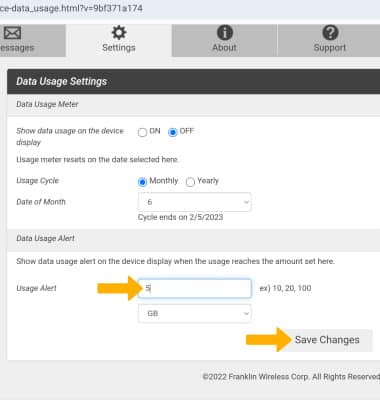Open the Messages envelope icon

(x=12, y=33)
